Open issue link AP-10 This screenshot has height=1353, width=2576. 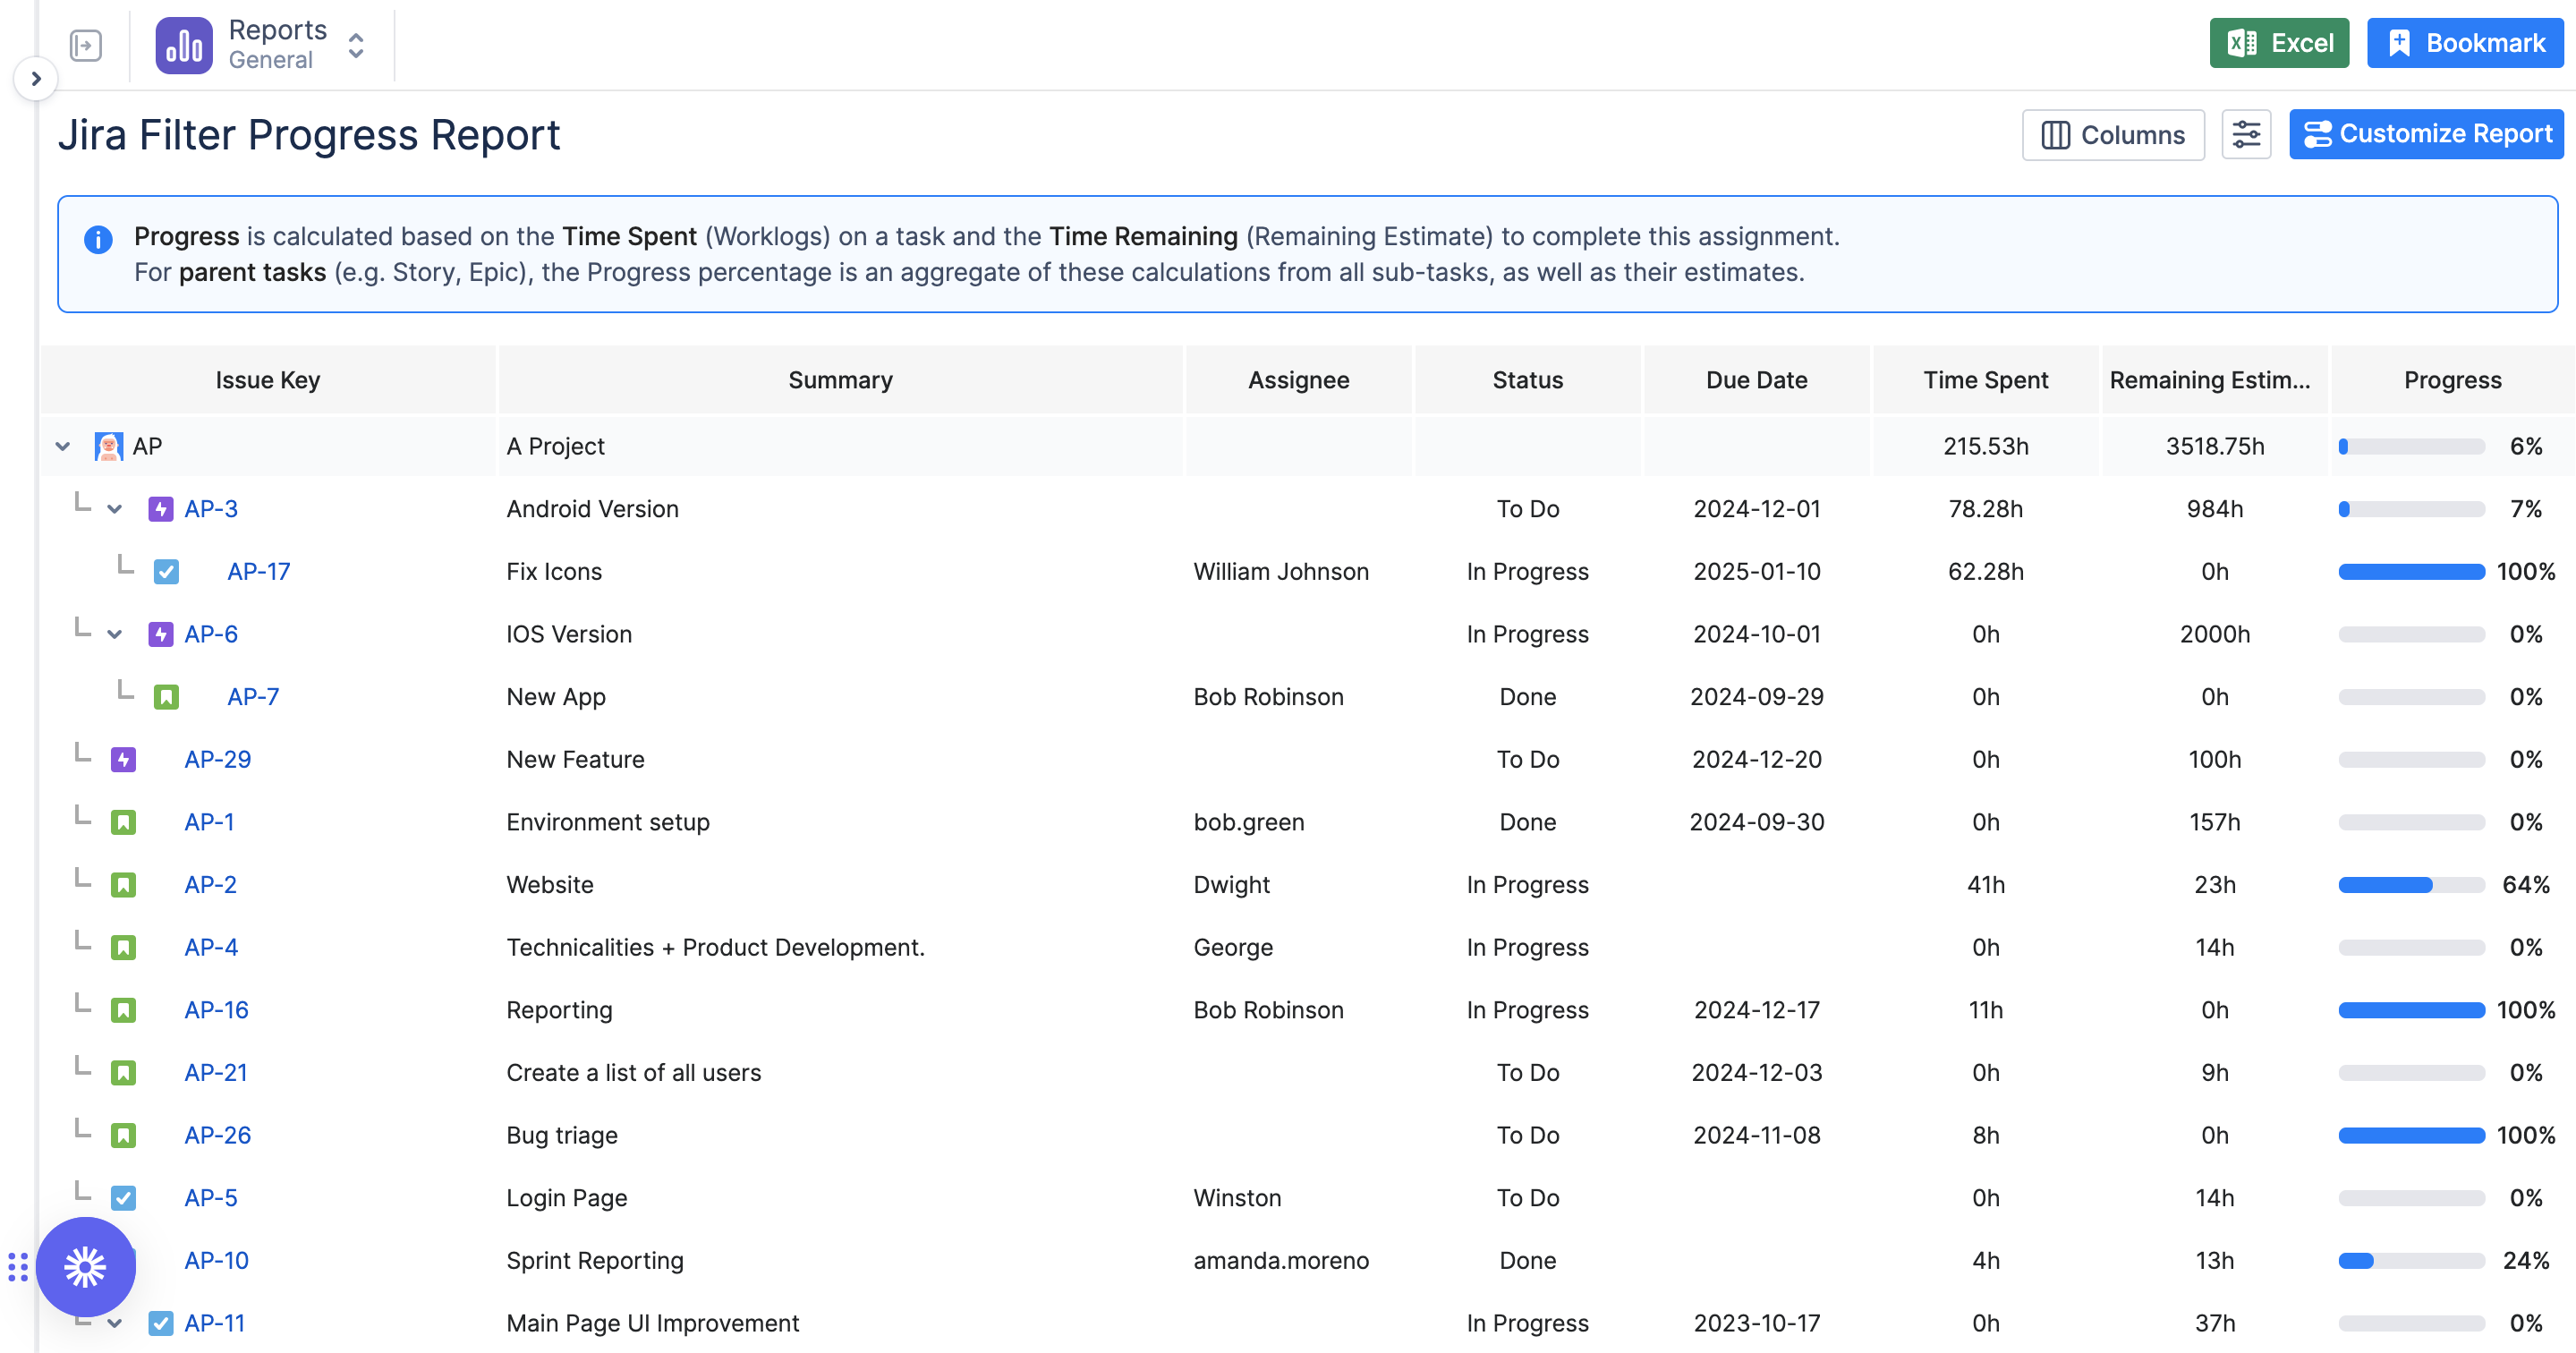(217, 1261)
